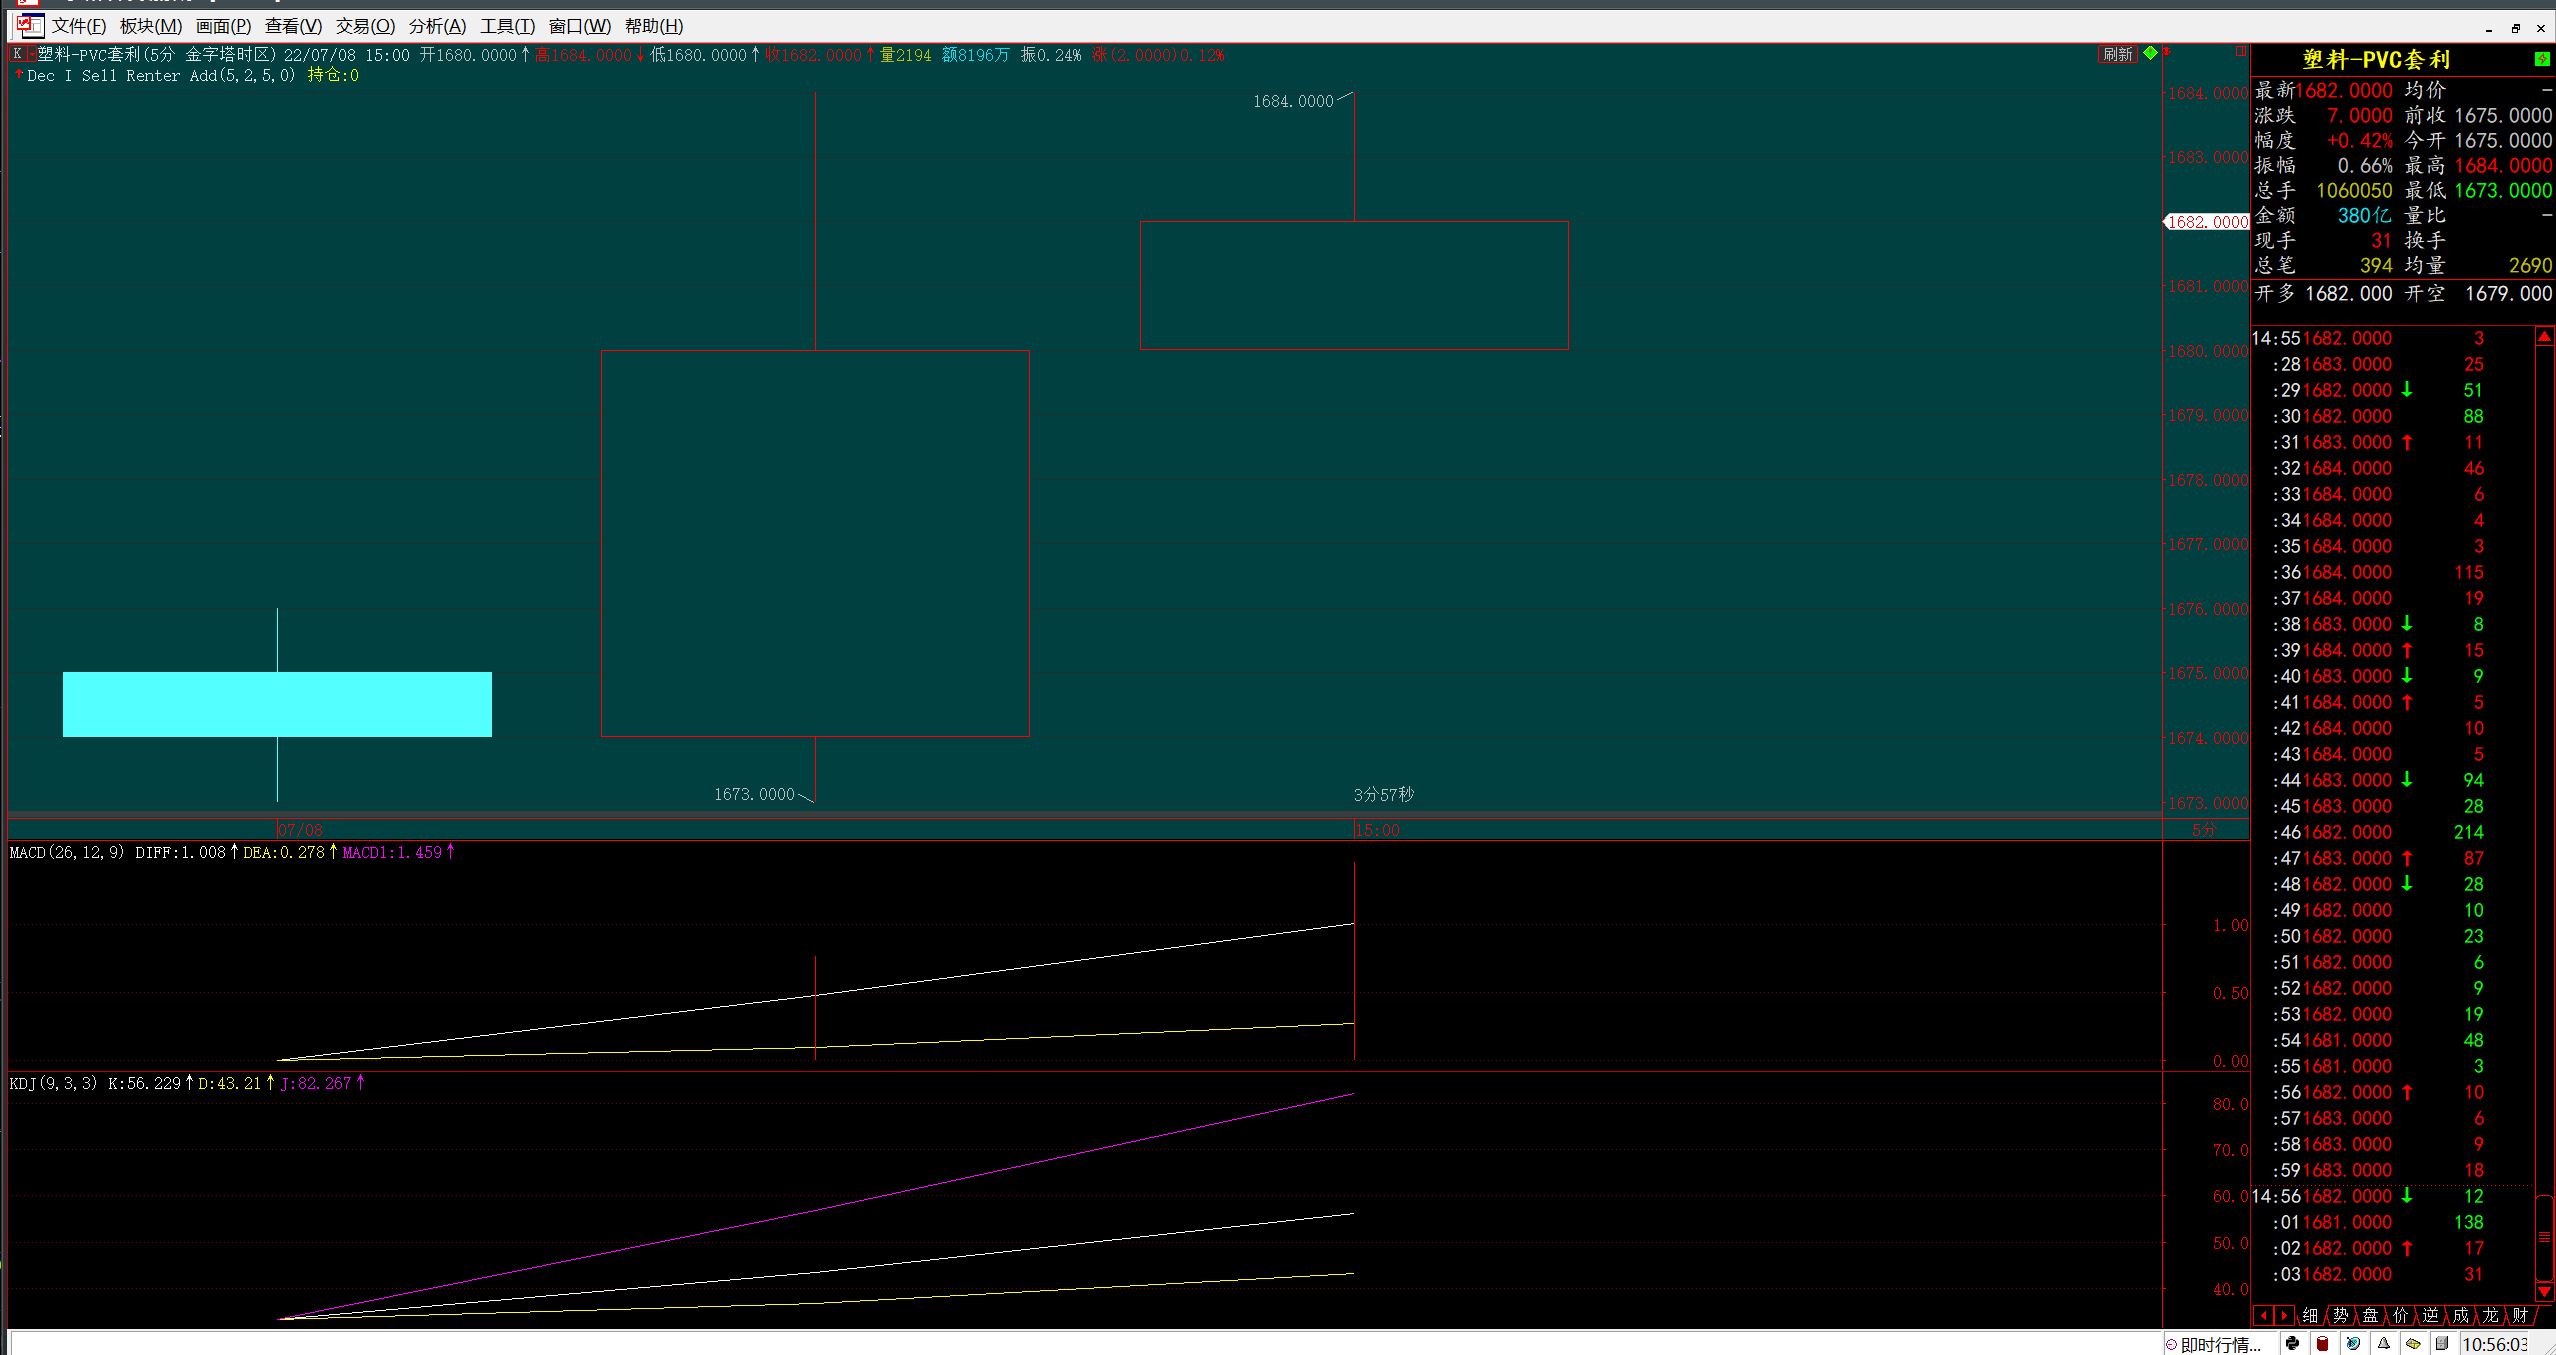The image size is (2556, 1355).
Task: Switch to the 龙 tab
Action: (x=2490, y=1315)
